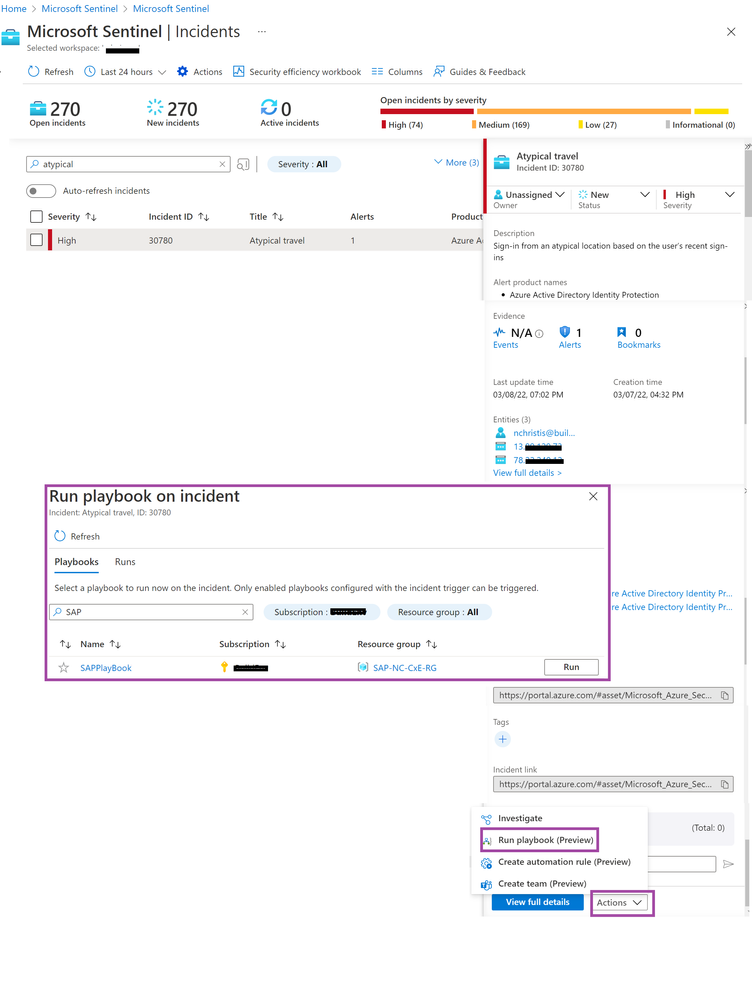The width and height of the screenshot is (752, 999).
Task: Switch to the Playbooks tab
Action: pyautogui.click(x=76, y=561)
